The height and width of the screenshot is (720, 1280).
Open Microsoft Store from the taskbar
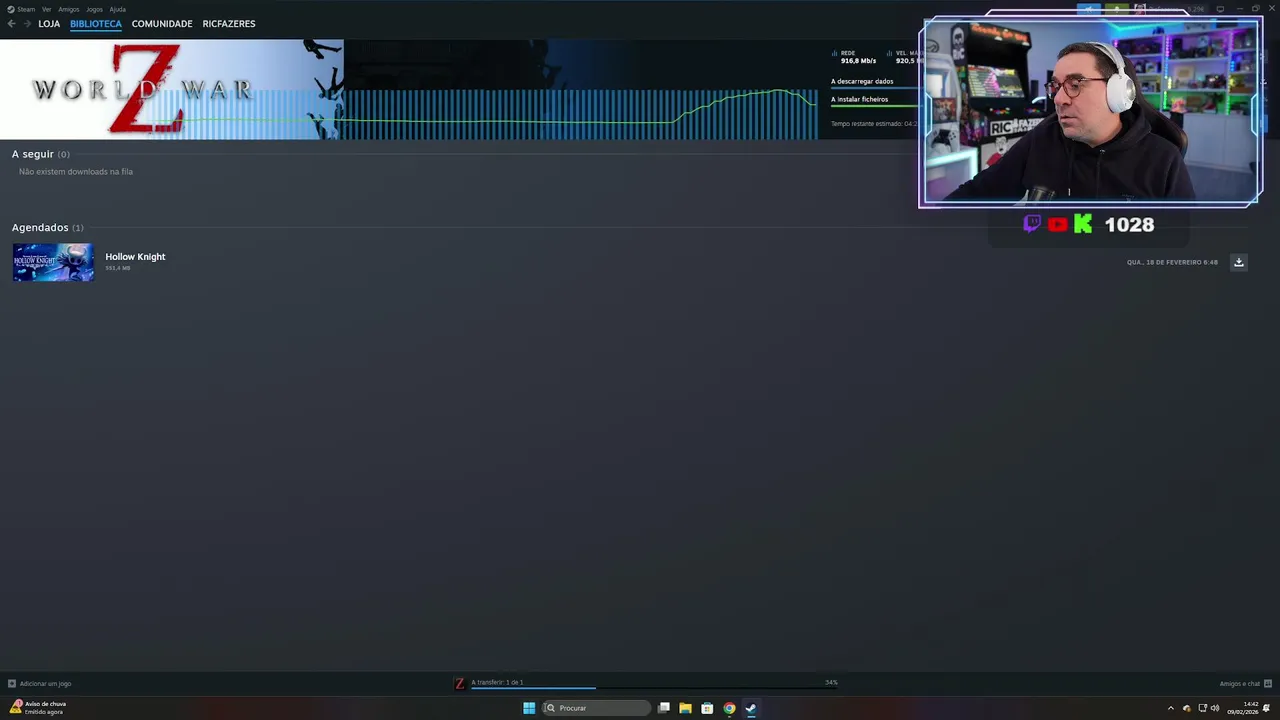707,708
